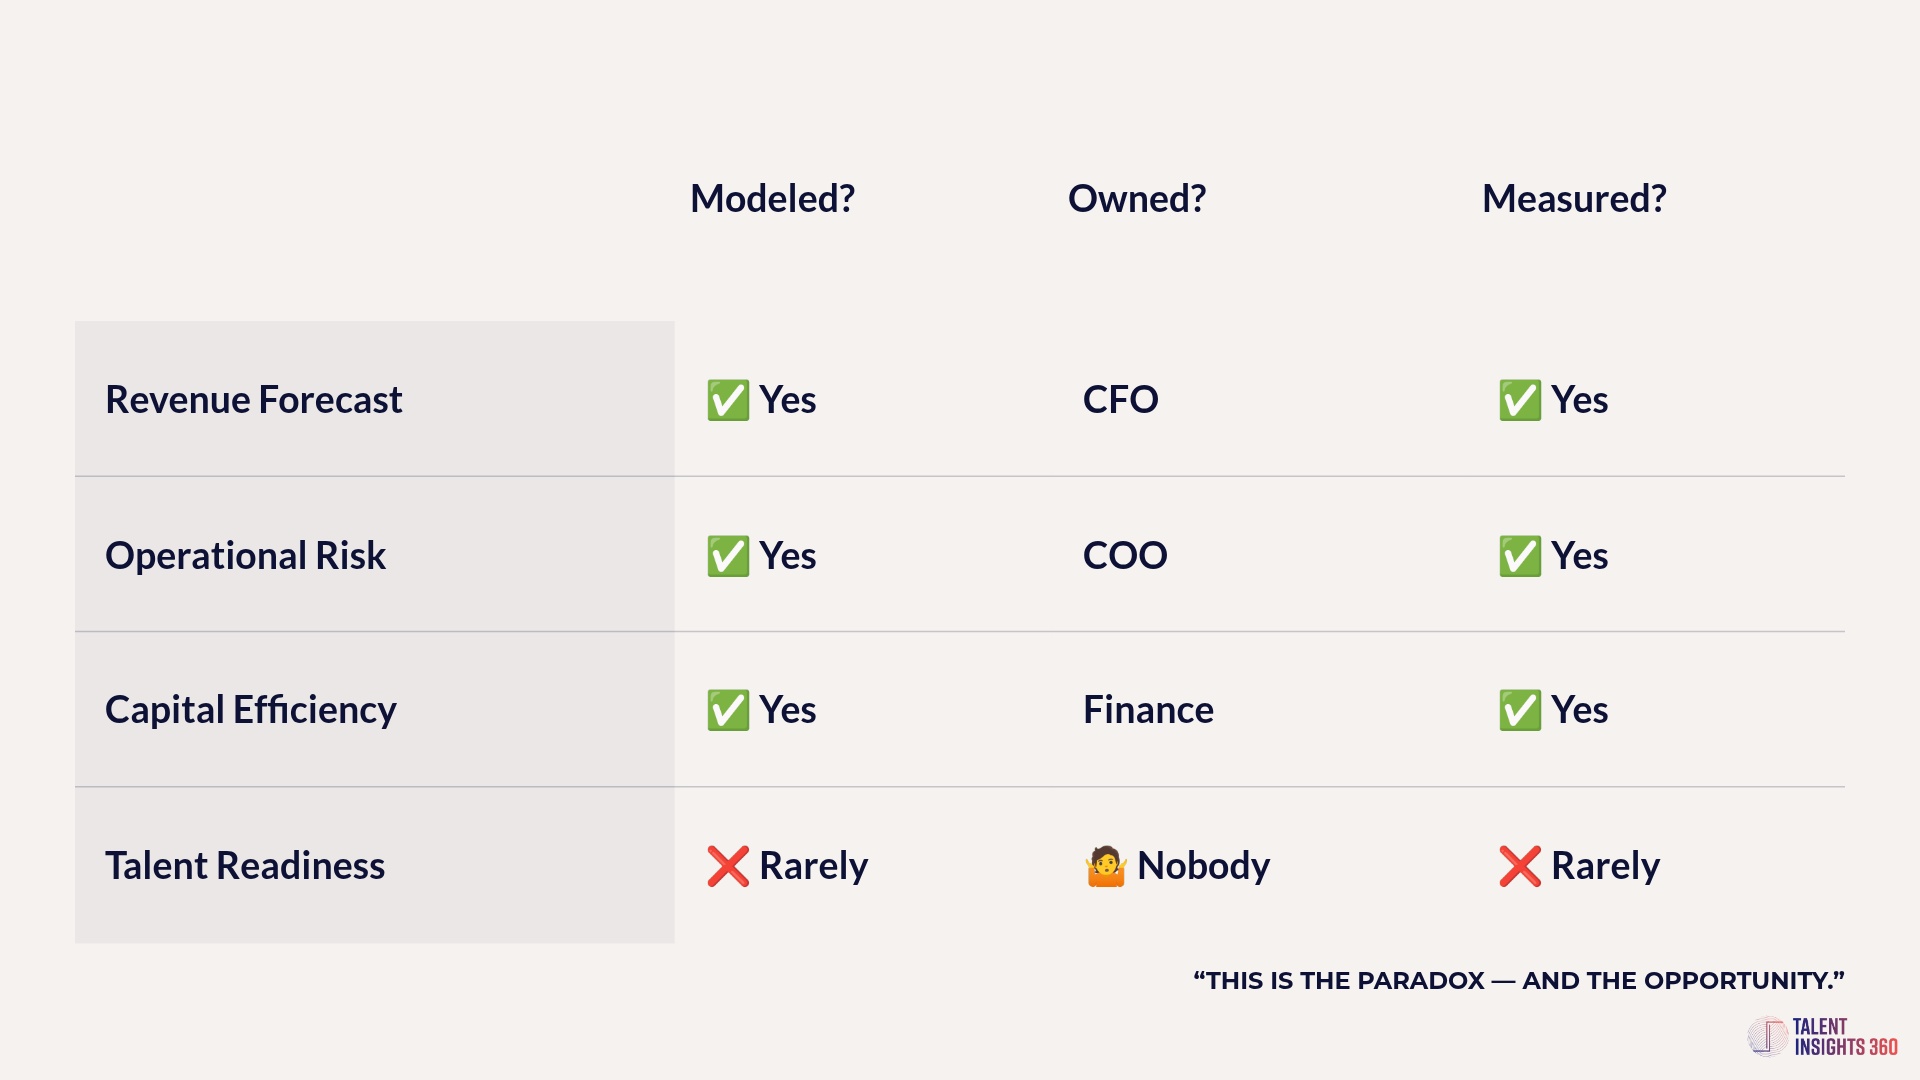Image resolution: width=1920 pixels, height=1080 pixels.
Task: Click the Revenue Forecast row label
Action: [254, 400]
